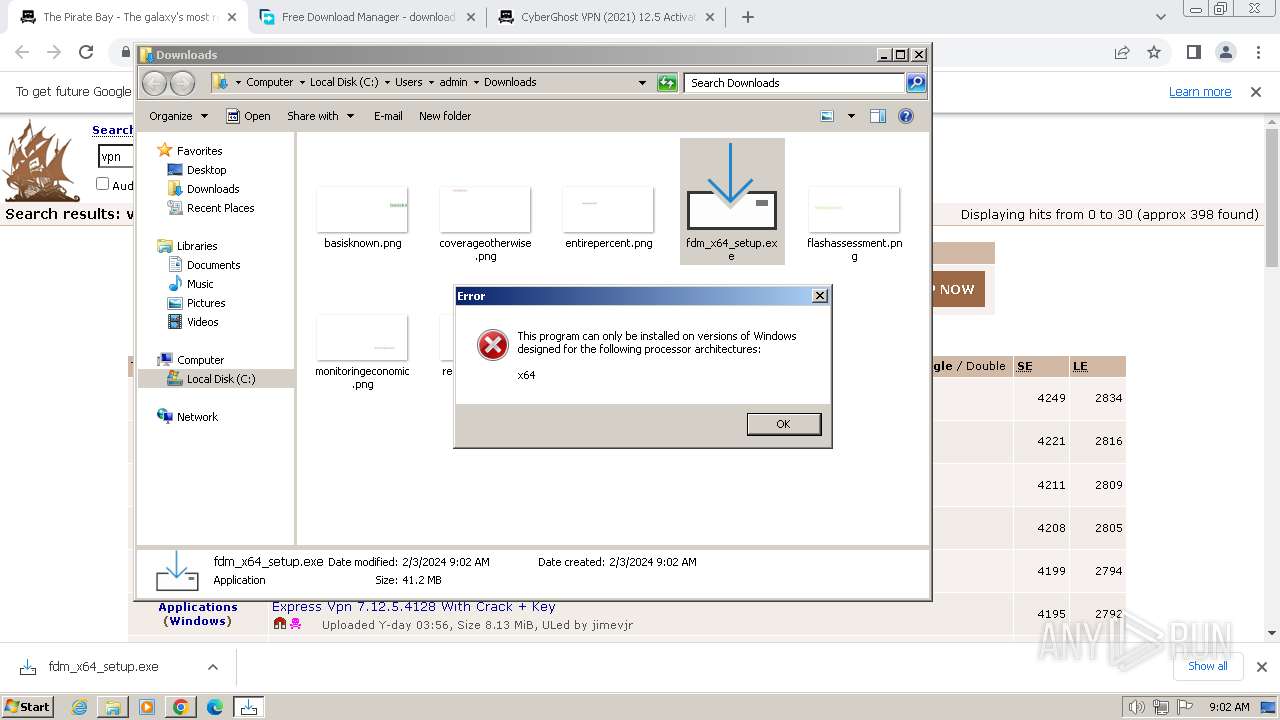Select Desktop in the navigation pane

[x=206, y=170]
